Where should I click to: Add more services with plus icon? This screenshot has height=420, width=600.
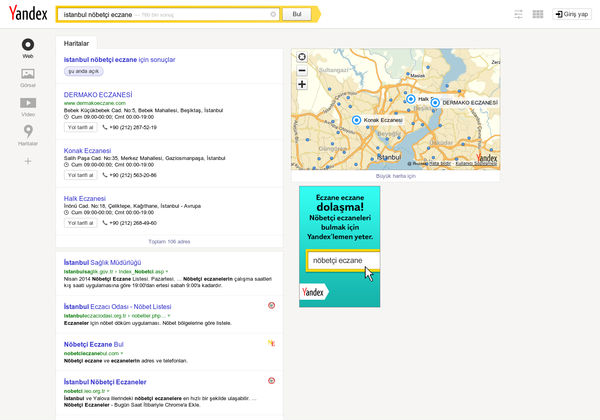[x=28, y=161]
